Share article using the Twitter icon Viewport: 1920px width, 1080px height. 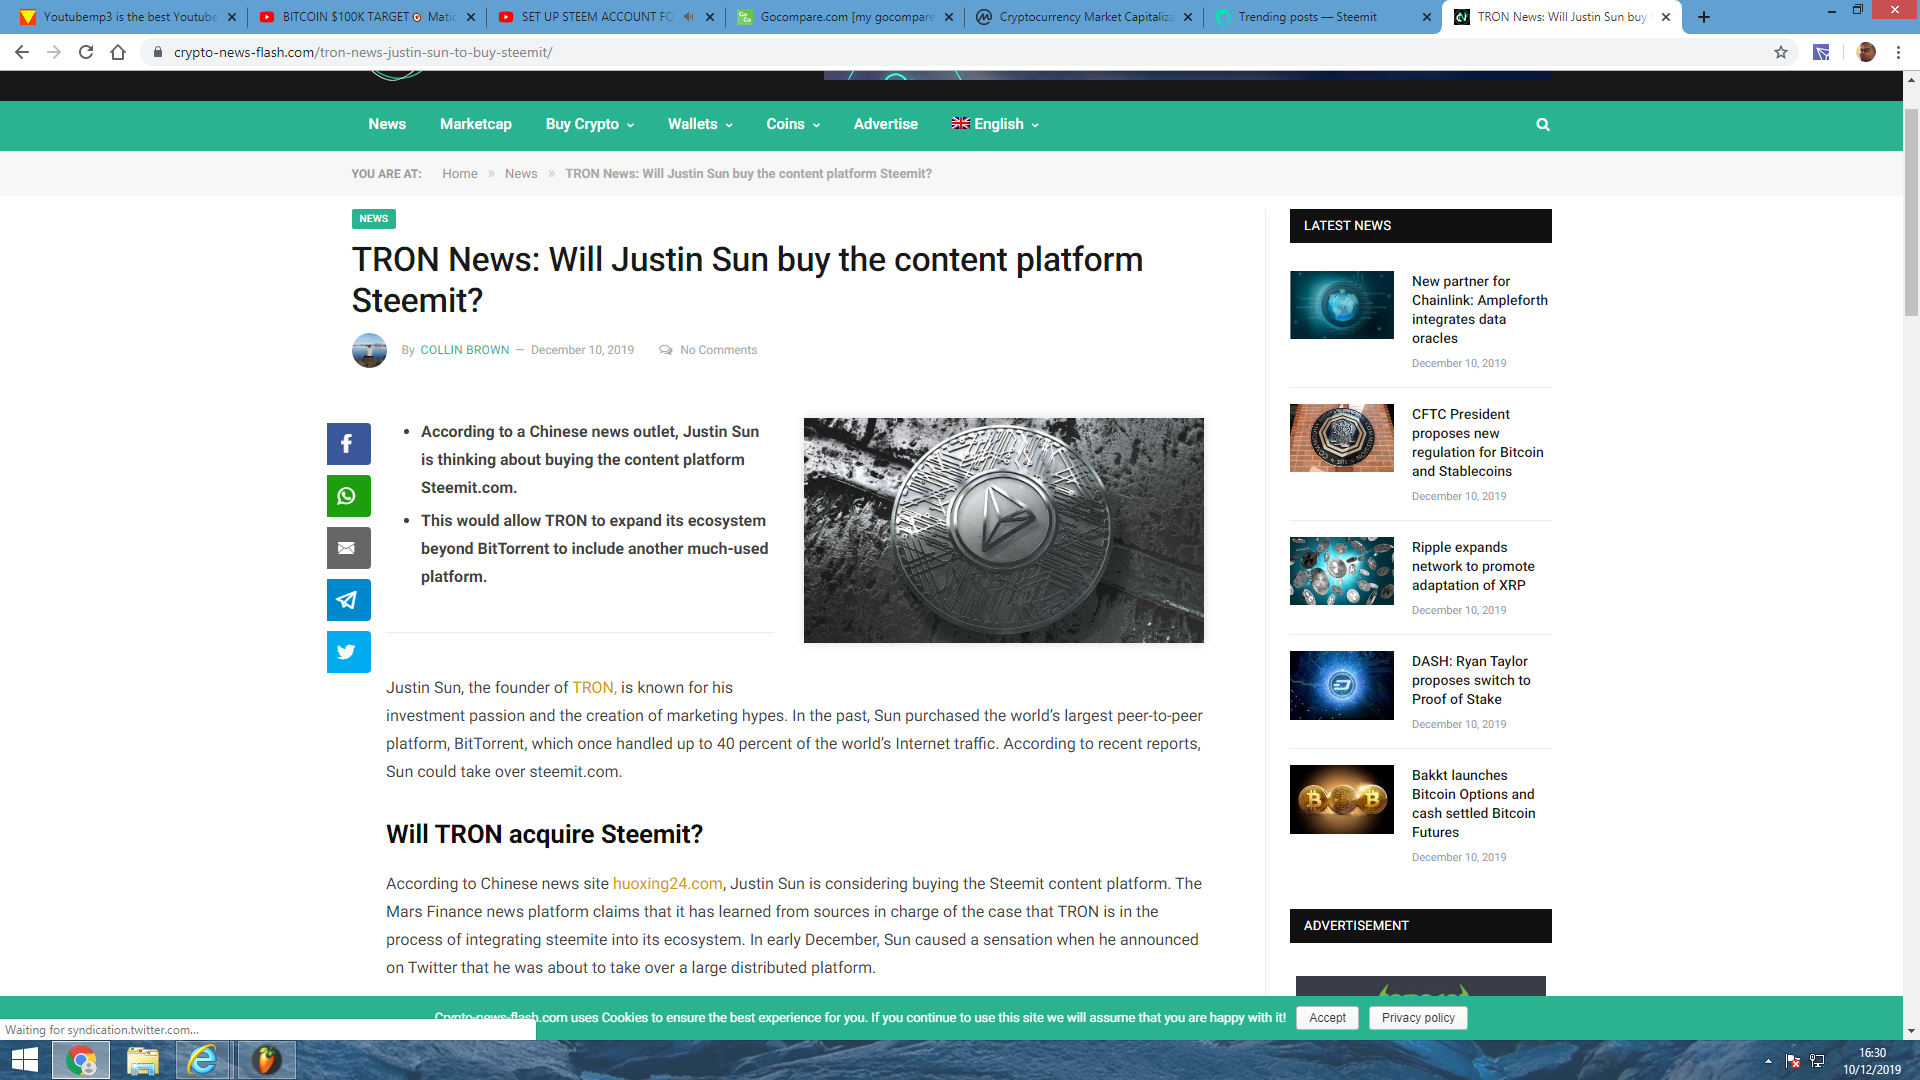348,652
